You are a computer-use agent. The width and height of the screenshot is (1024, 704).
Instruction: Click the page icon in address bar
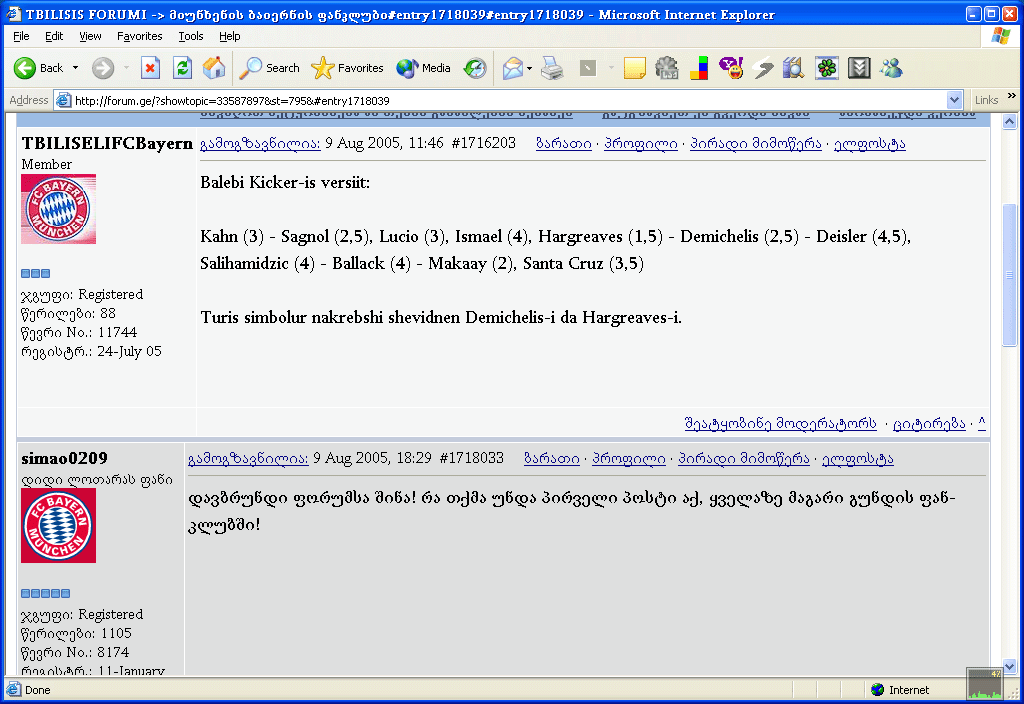[63, 101]
